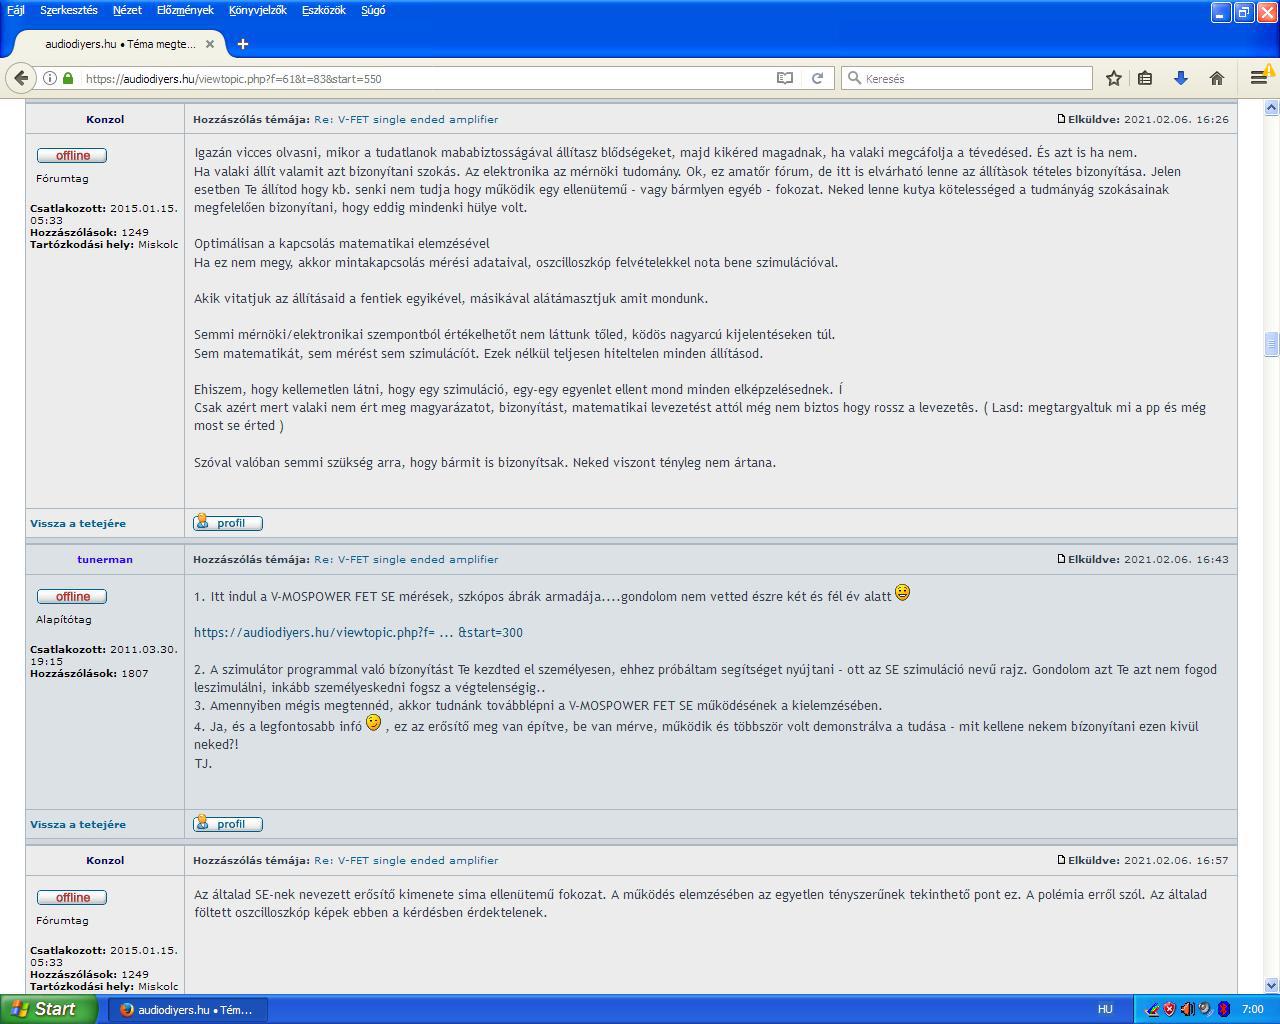The width and height of the screenshot is (1280, 1024).
Task: Reload the page with the refresh icon
Action: click(x=817, y=78)
